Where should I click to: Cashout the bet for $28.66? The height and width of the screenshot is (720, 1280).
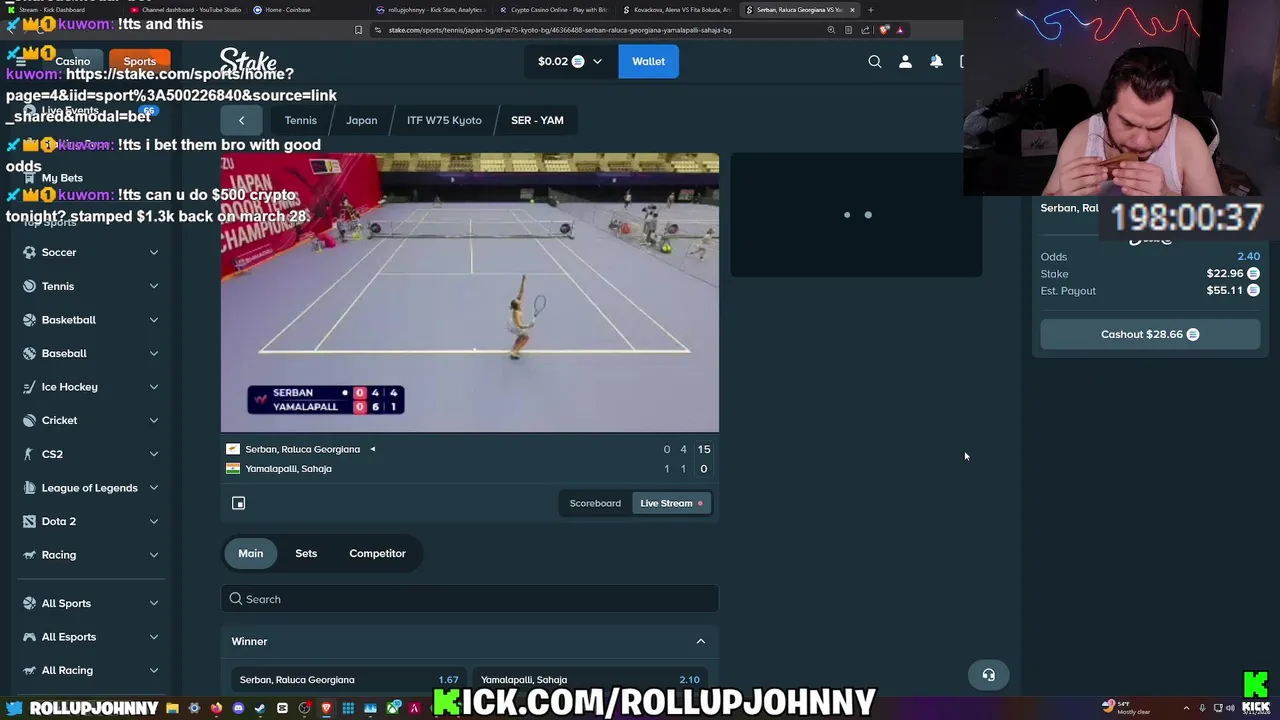coord(1150,334)
